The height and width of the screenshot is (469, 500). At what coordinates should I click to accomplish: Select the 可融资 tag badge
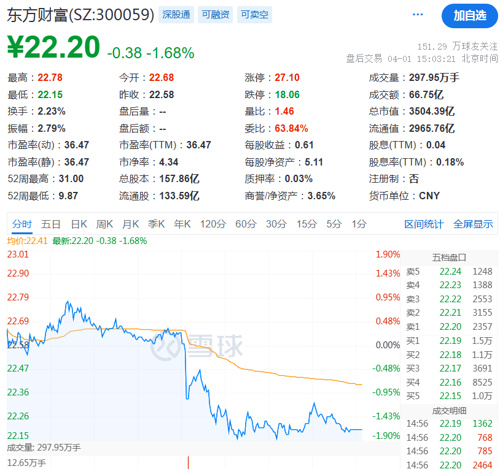tap(215, 15)
